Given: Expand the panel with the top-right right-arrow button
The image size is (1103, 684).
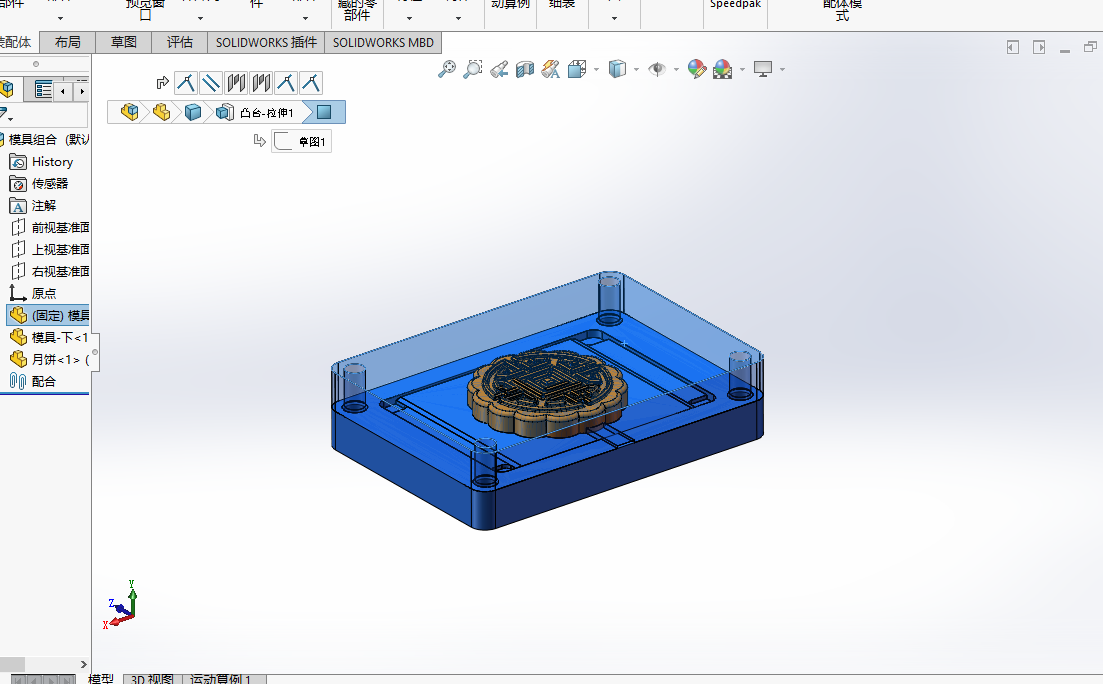Looking at the screenshot, I should [x=1039, y=47].
